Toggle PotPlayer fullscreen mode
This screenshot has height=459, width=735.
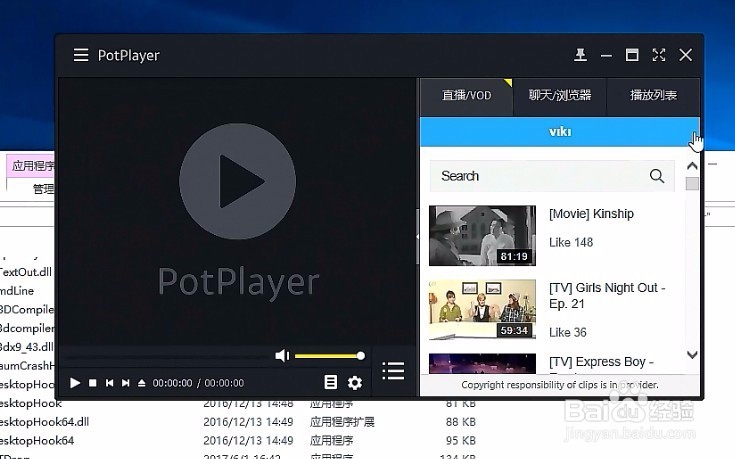point(659,55)
